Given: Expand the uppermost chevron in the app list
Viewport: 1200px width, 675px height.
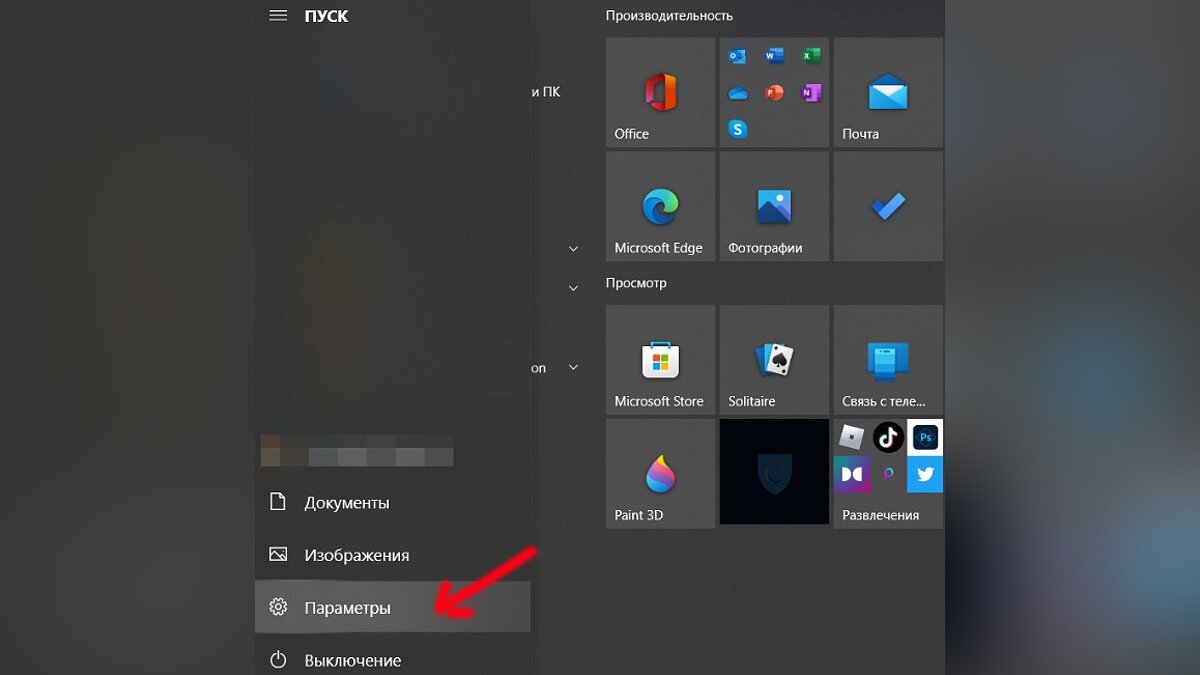Looking at the screenshot, I should click(x=573, y=248).
